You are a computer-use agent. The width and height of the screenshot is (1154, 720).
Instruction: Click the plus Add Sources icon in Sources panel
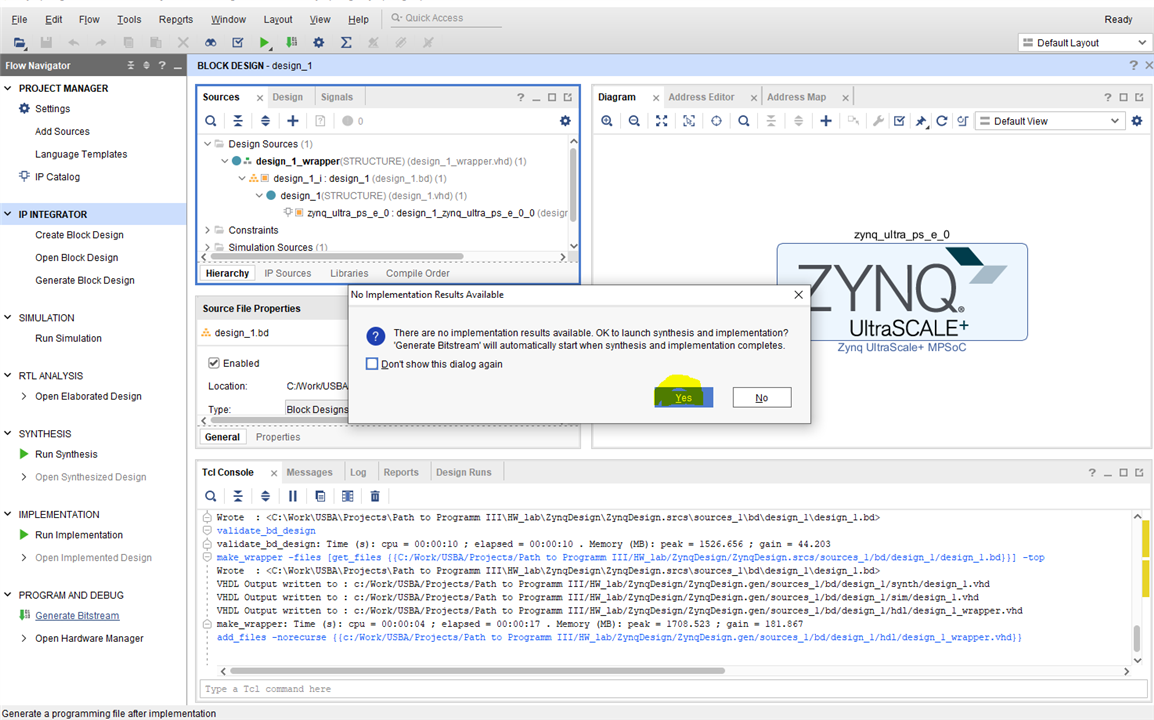pyautogui.click(x=293, y=121)
